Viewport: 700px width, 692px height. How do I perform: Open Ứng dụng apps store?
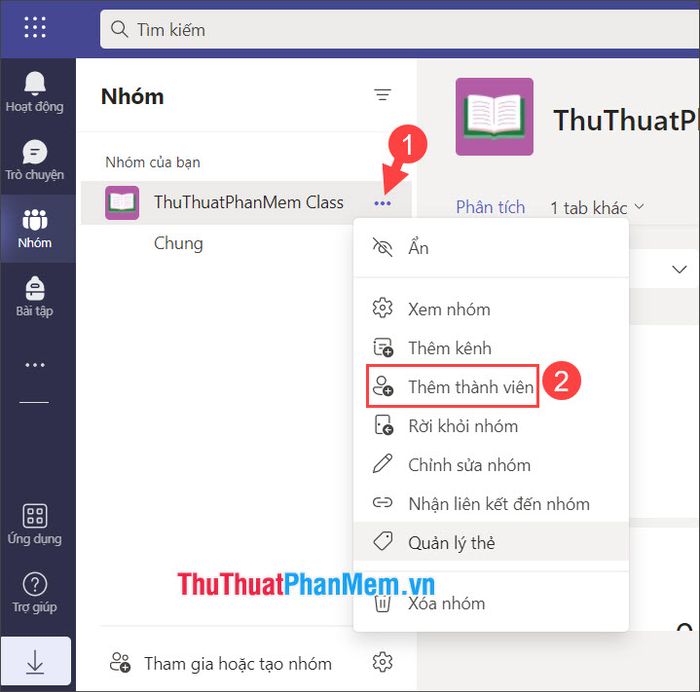coord(34,524)
